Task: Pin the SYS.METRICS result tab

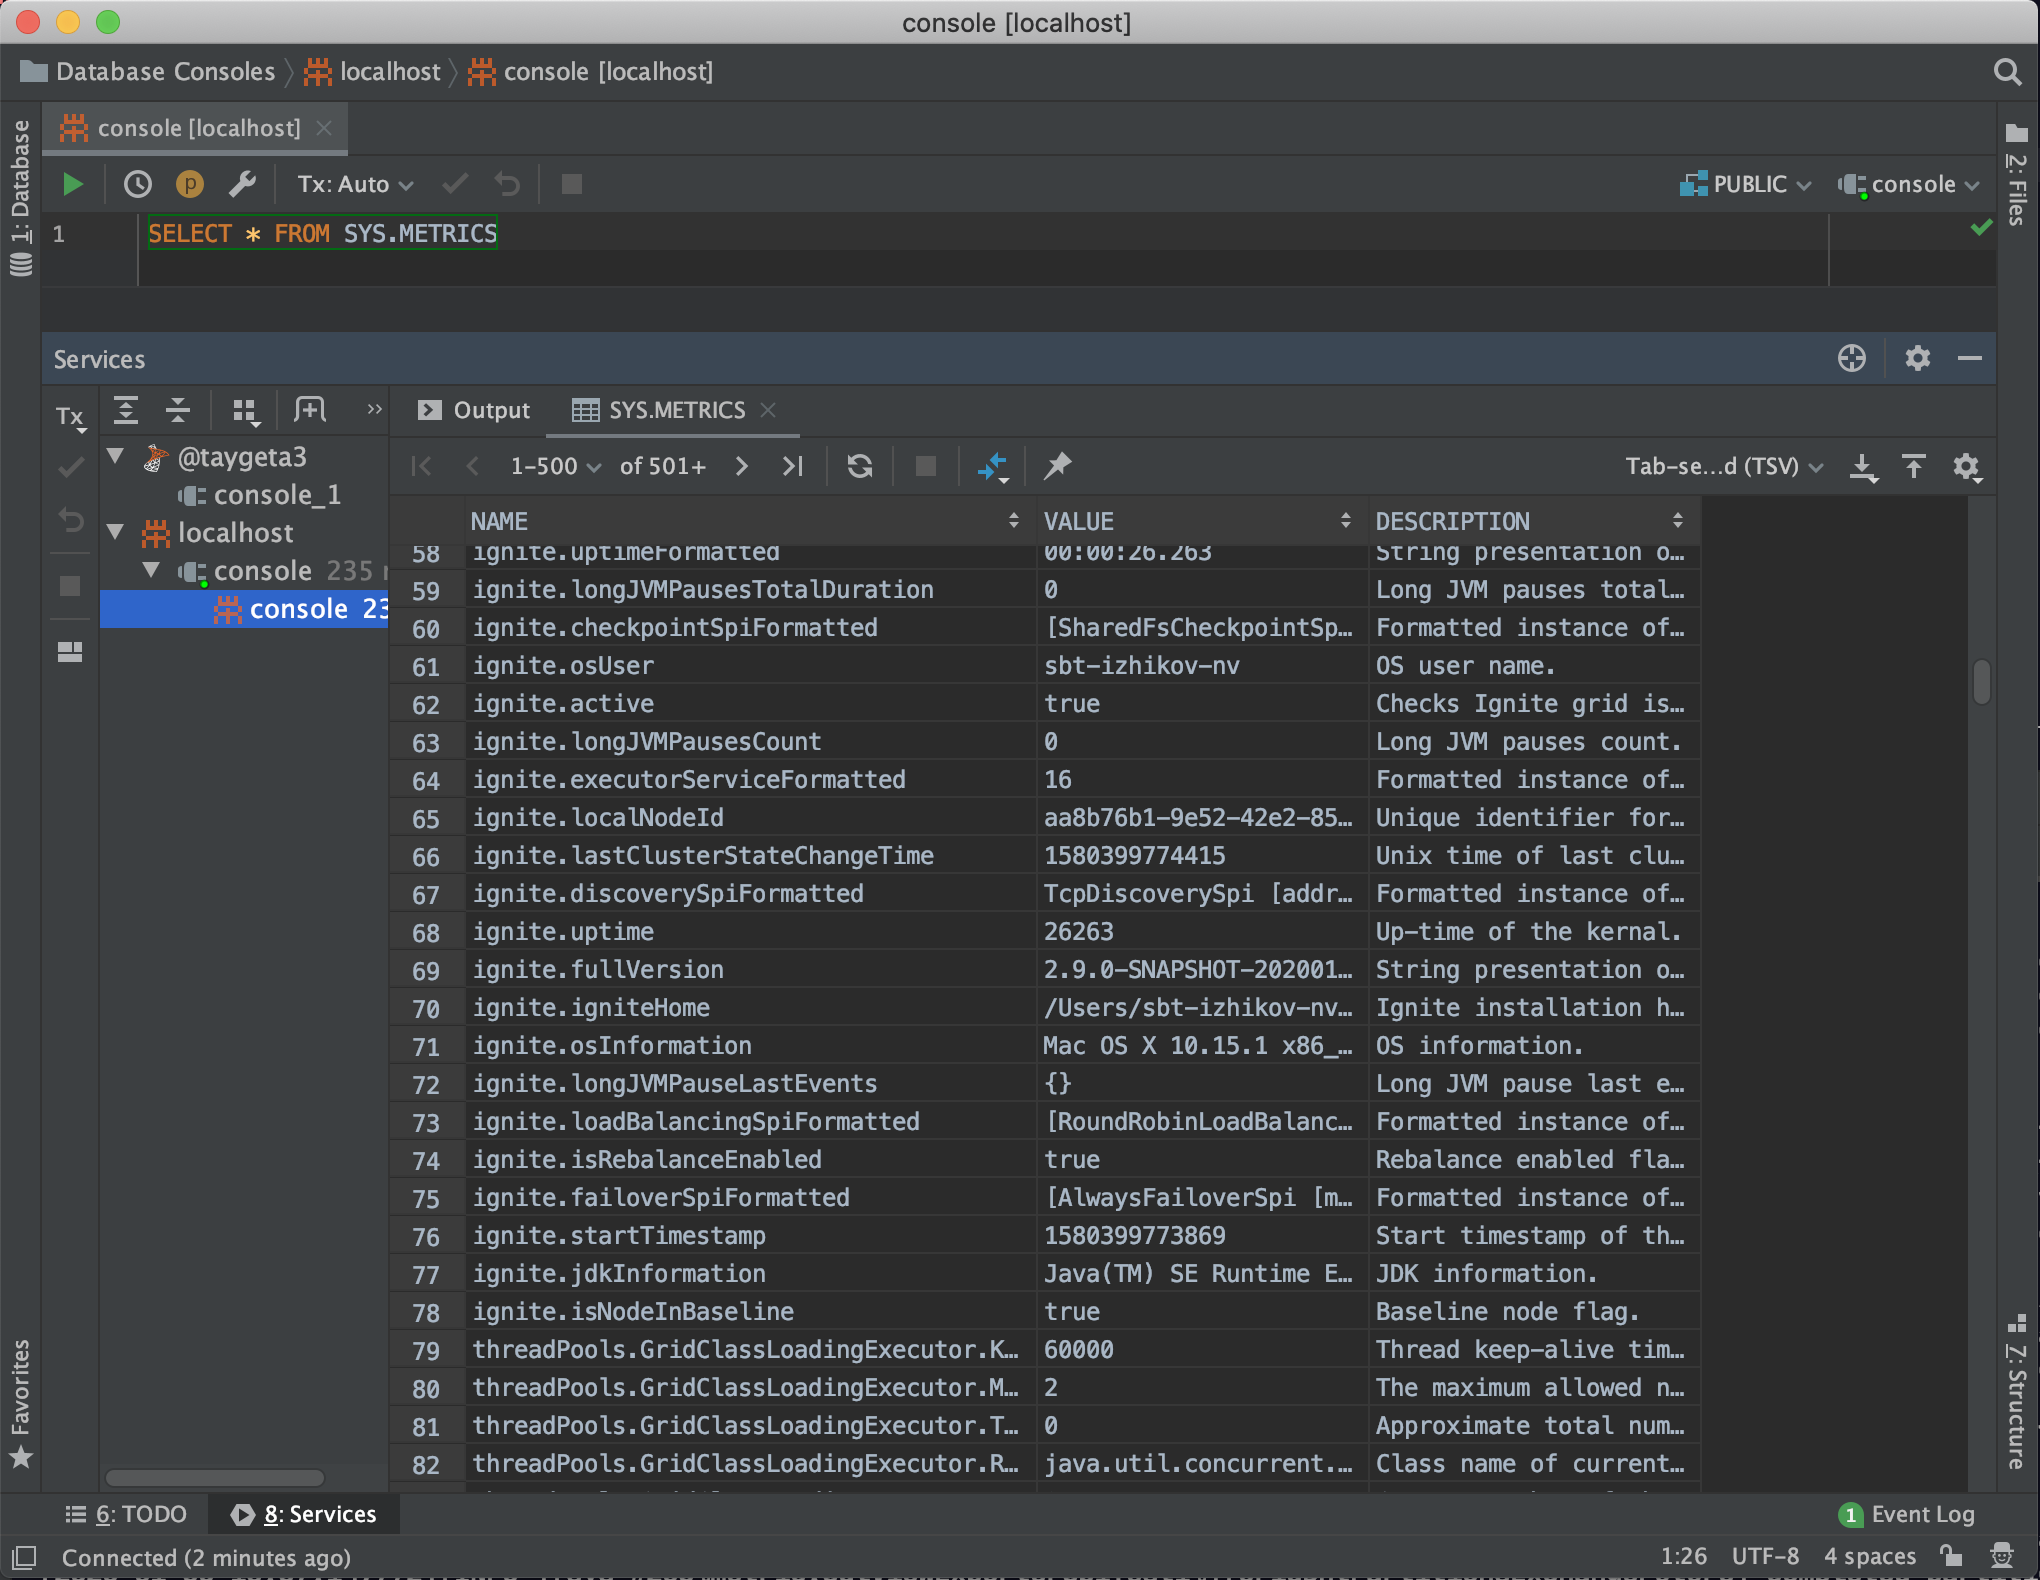Action: click(1057, 466)
